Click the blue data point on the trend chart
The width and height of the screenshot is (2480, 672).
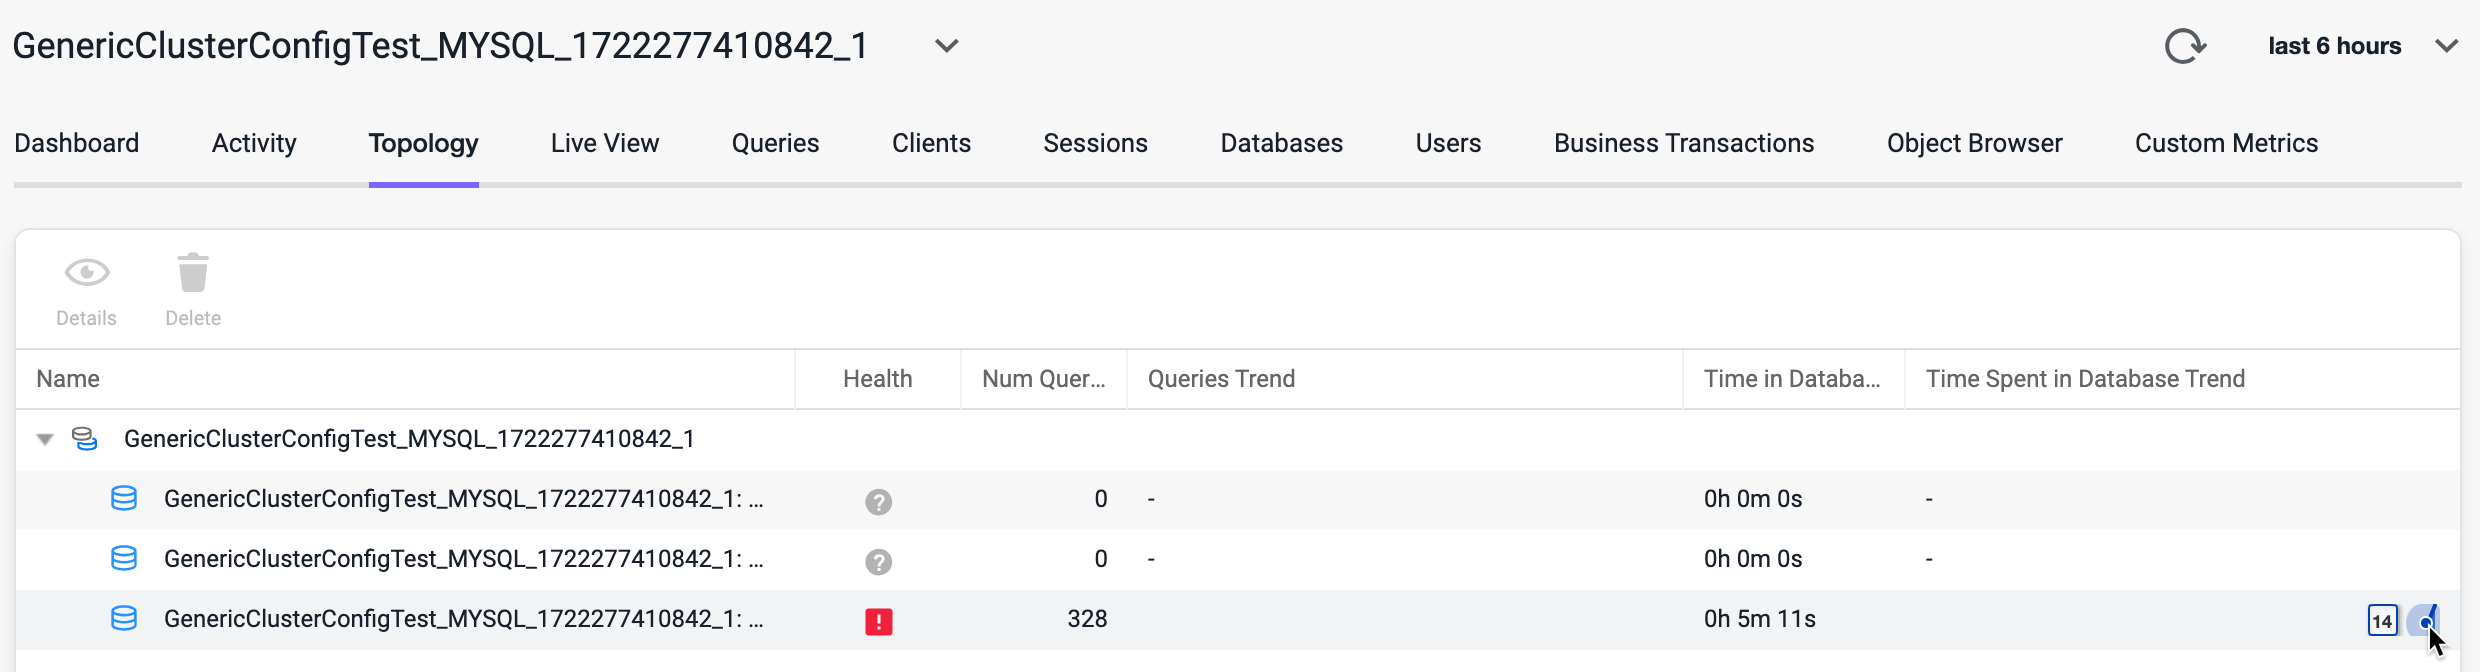pyautogui.click(x=2425, y=622)
